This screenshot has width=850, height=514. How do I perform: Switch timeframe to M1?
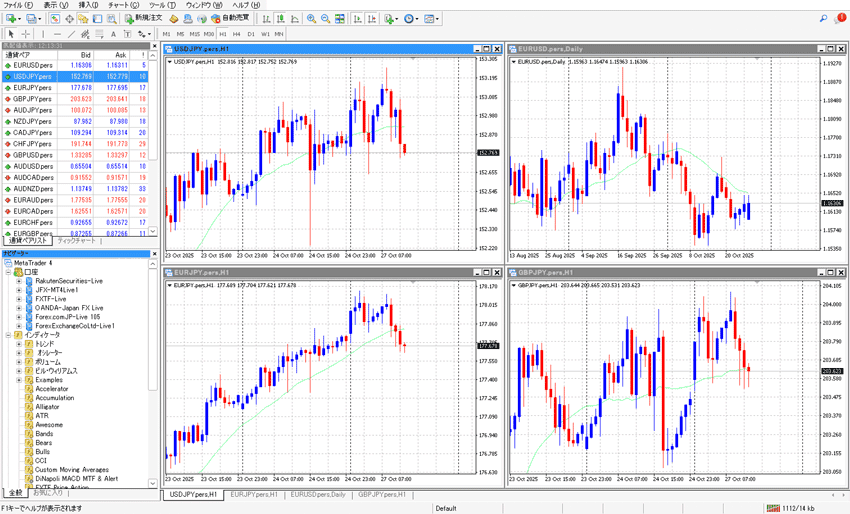(166, 34)
